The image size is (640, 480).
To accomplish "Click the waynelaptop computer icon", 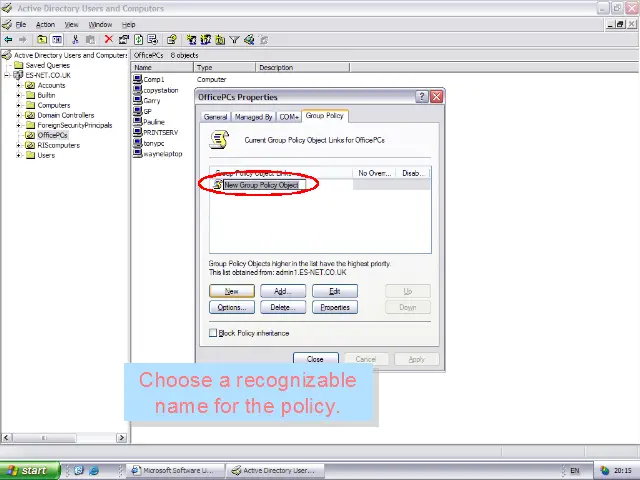I will 138,153.
